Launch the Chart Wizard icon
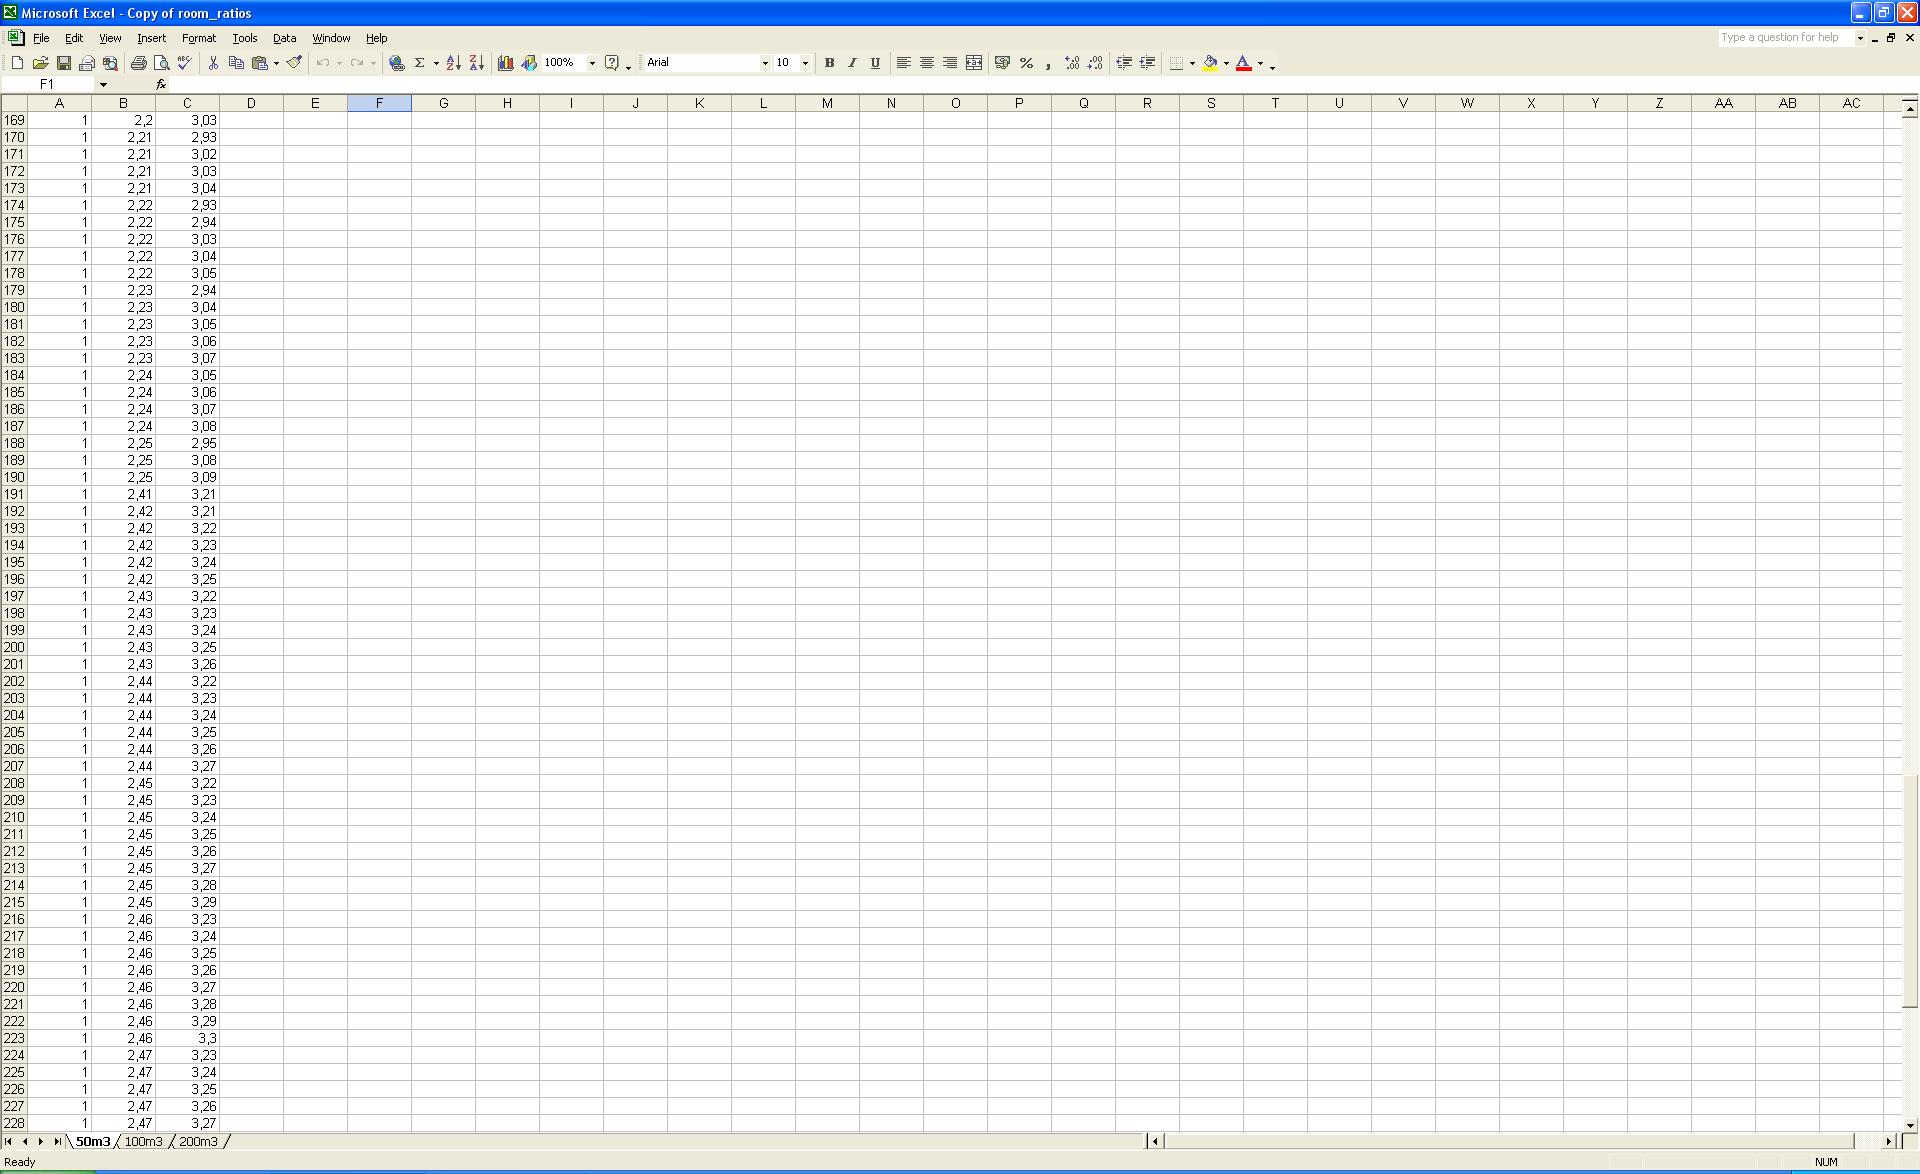Image resolution: width=1920 pixels, height=1174 pixels. coord(505,63)
